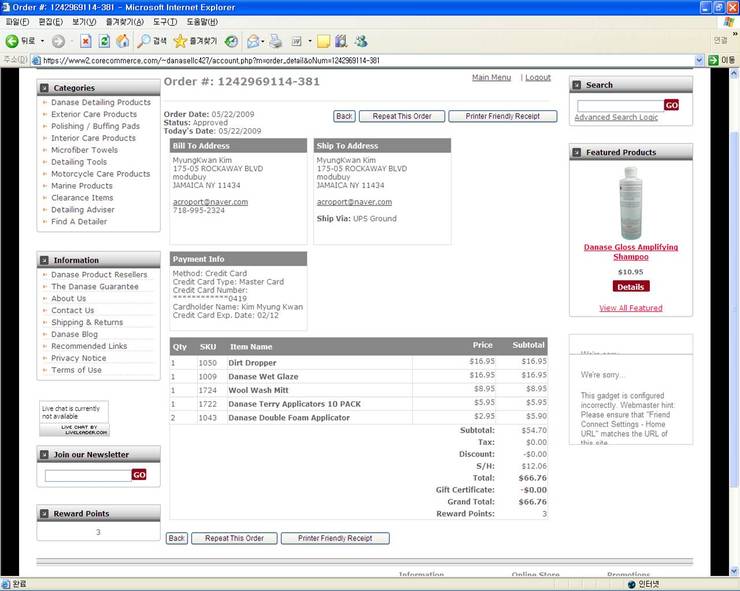Click the newsletter email input field

pyautogui.click(x=88, y=475)
